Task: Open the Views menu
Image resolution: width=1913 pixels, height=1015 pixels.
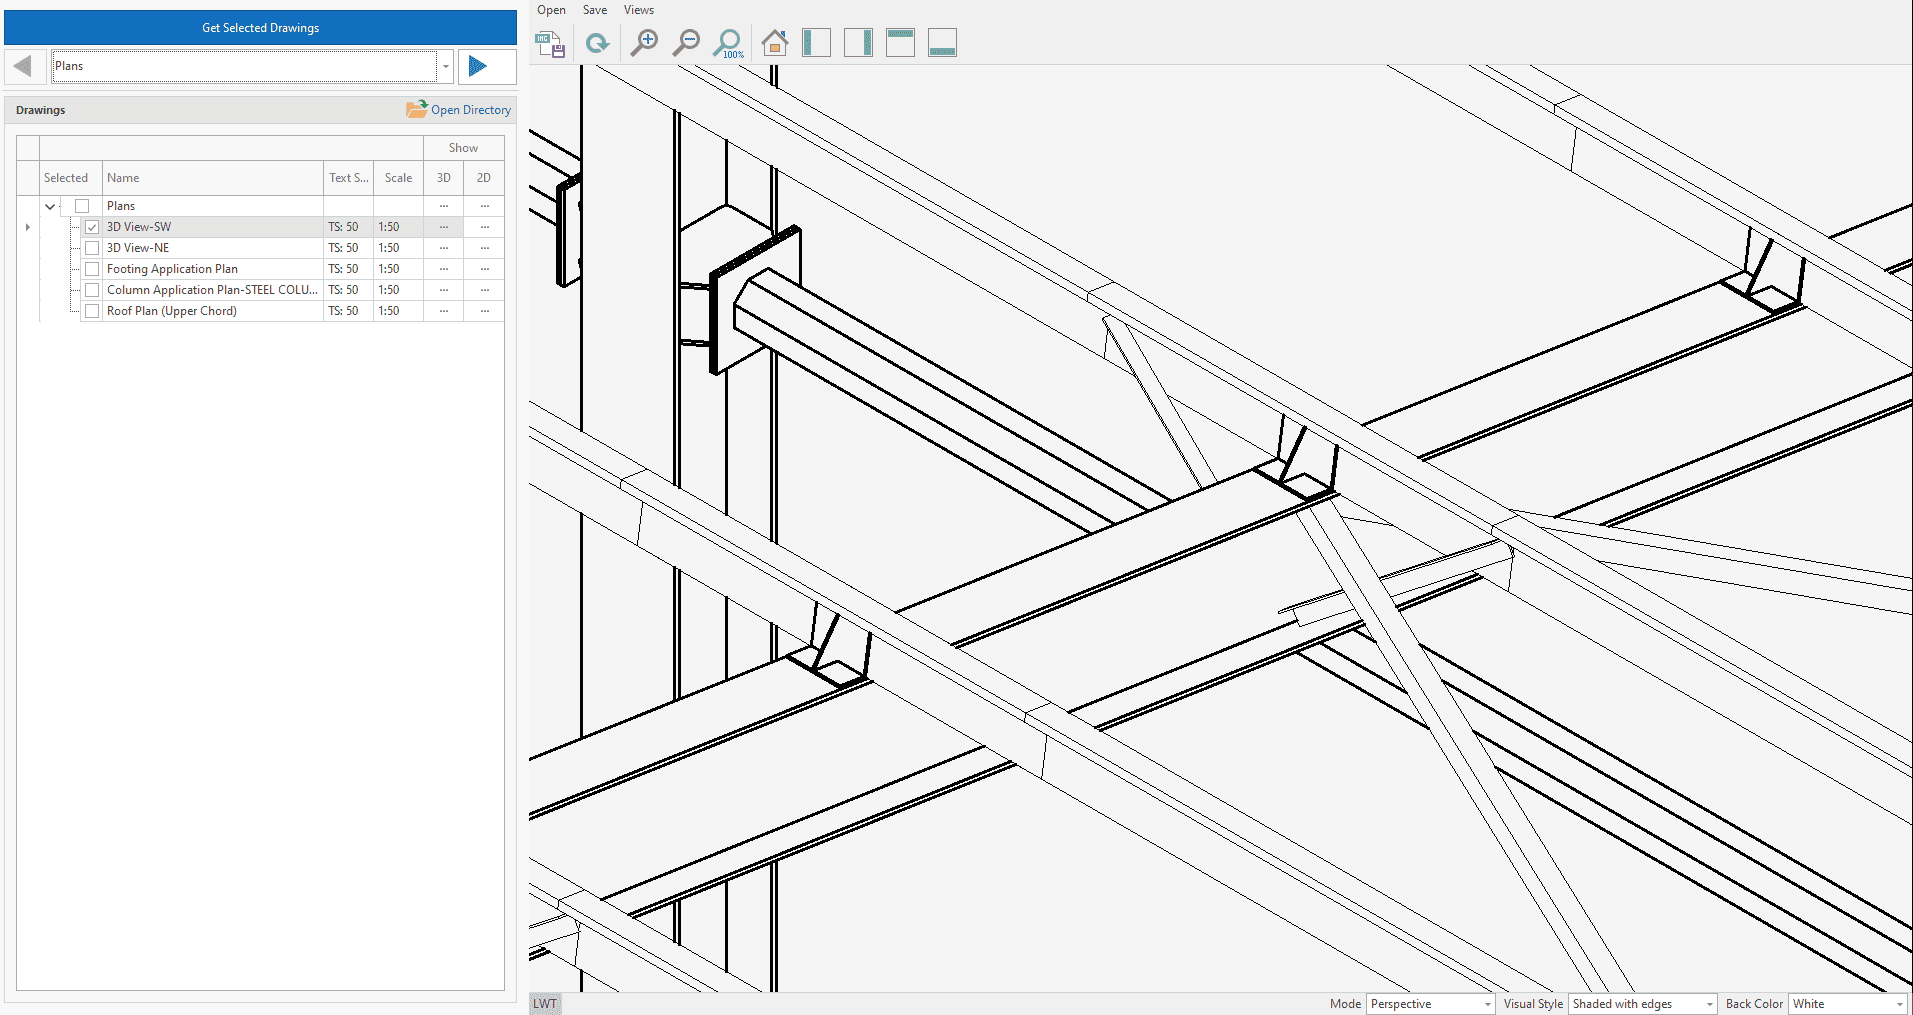Action: click(638, 10)
